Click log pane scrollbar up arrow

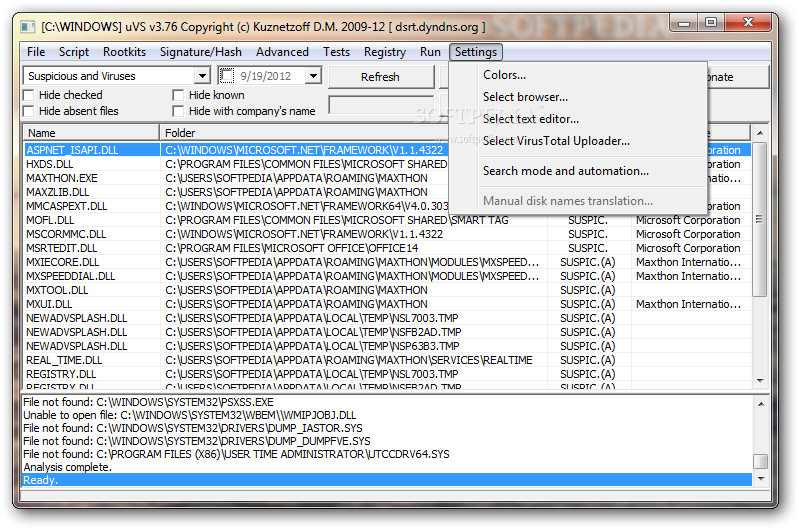point(760,404)
